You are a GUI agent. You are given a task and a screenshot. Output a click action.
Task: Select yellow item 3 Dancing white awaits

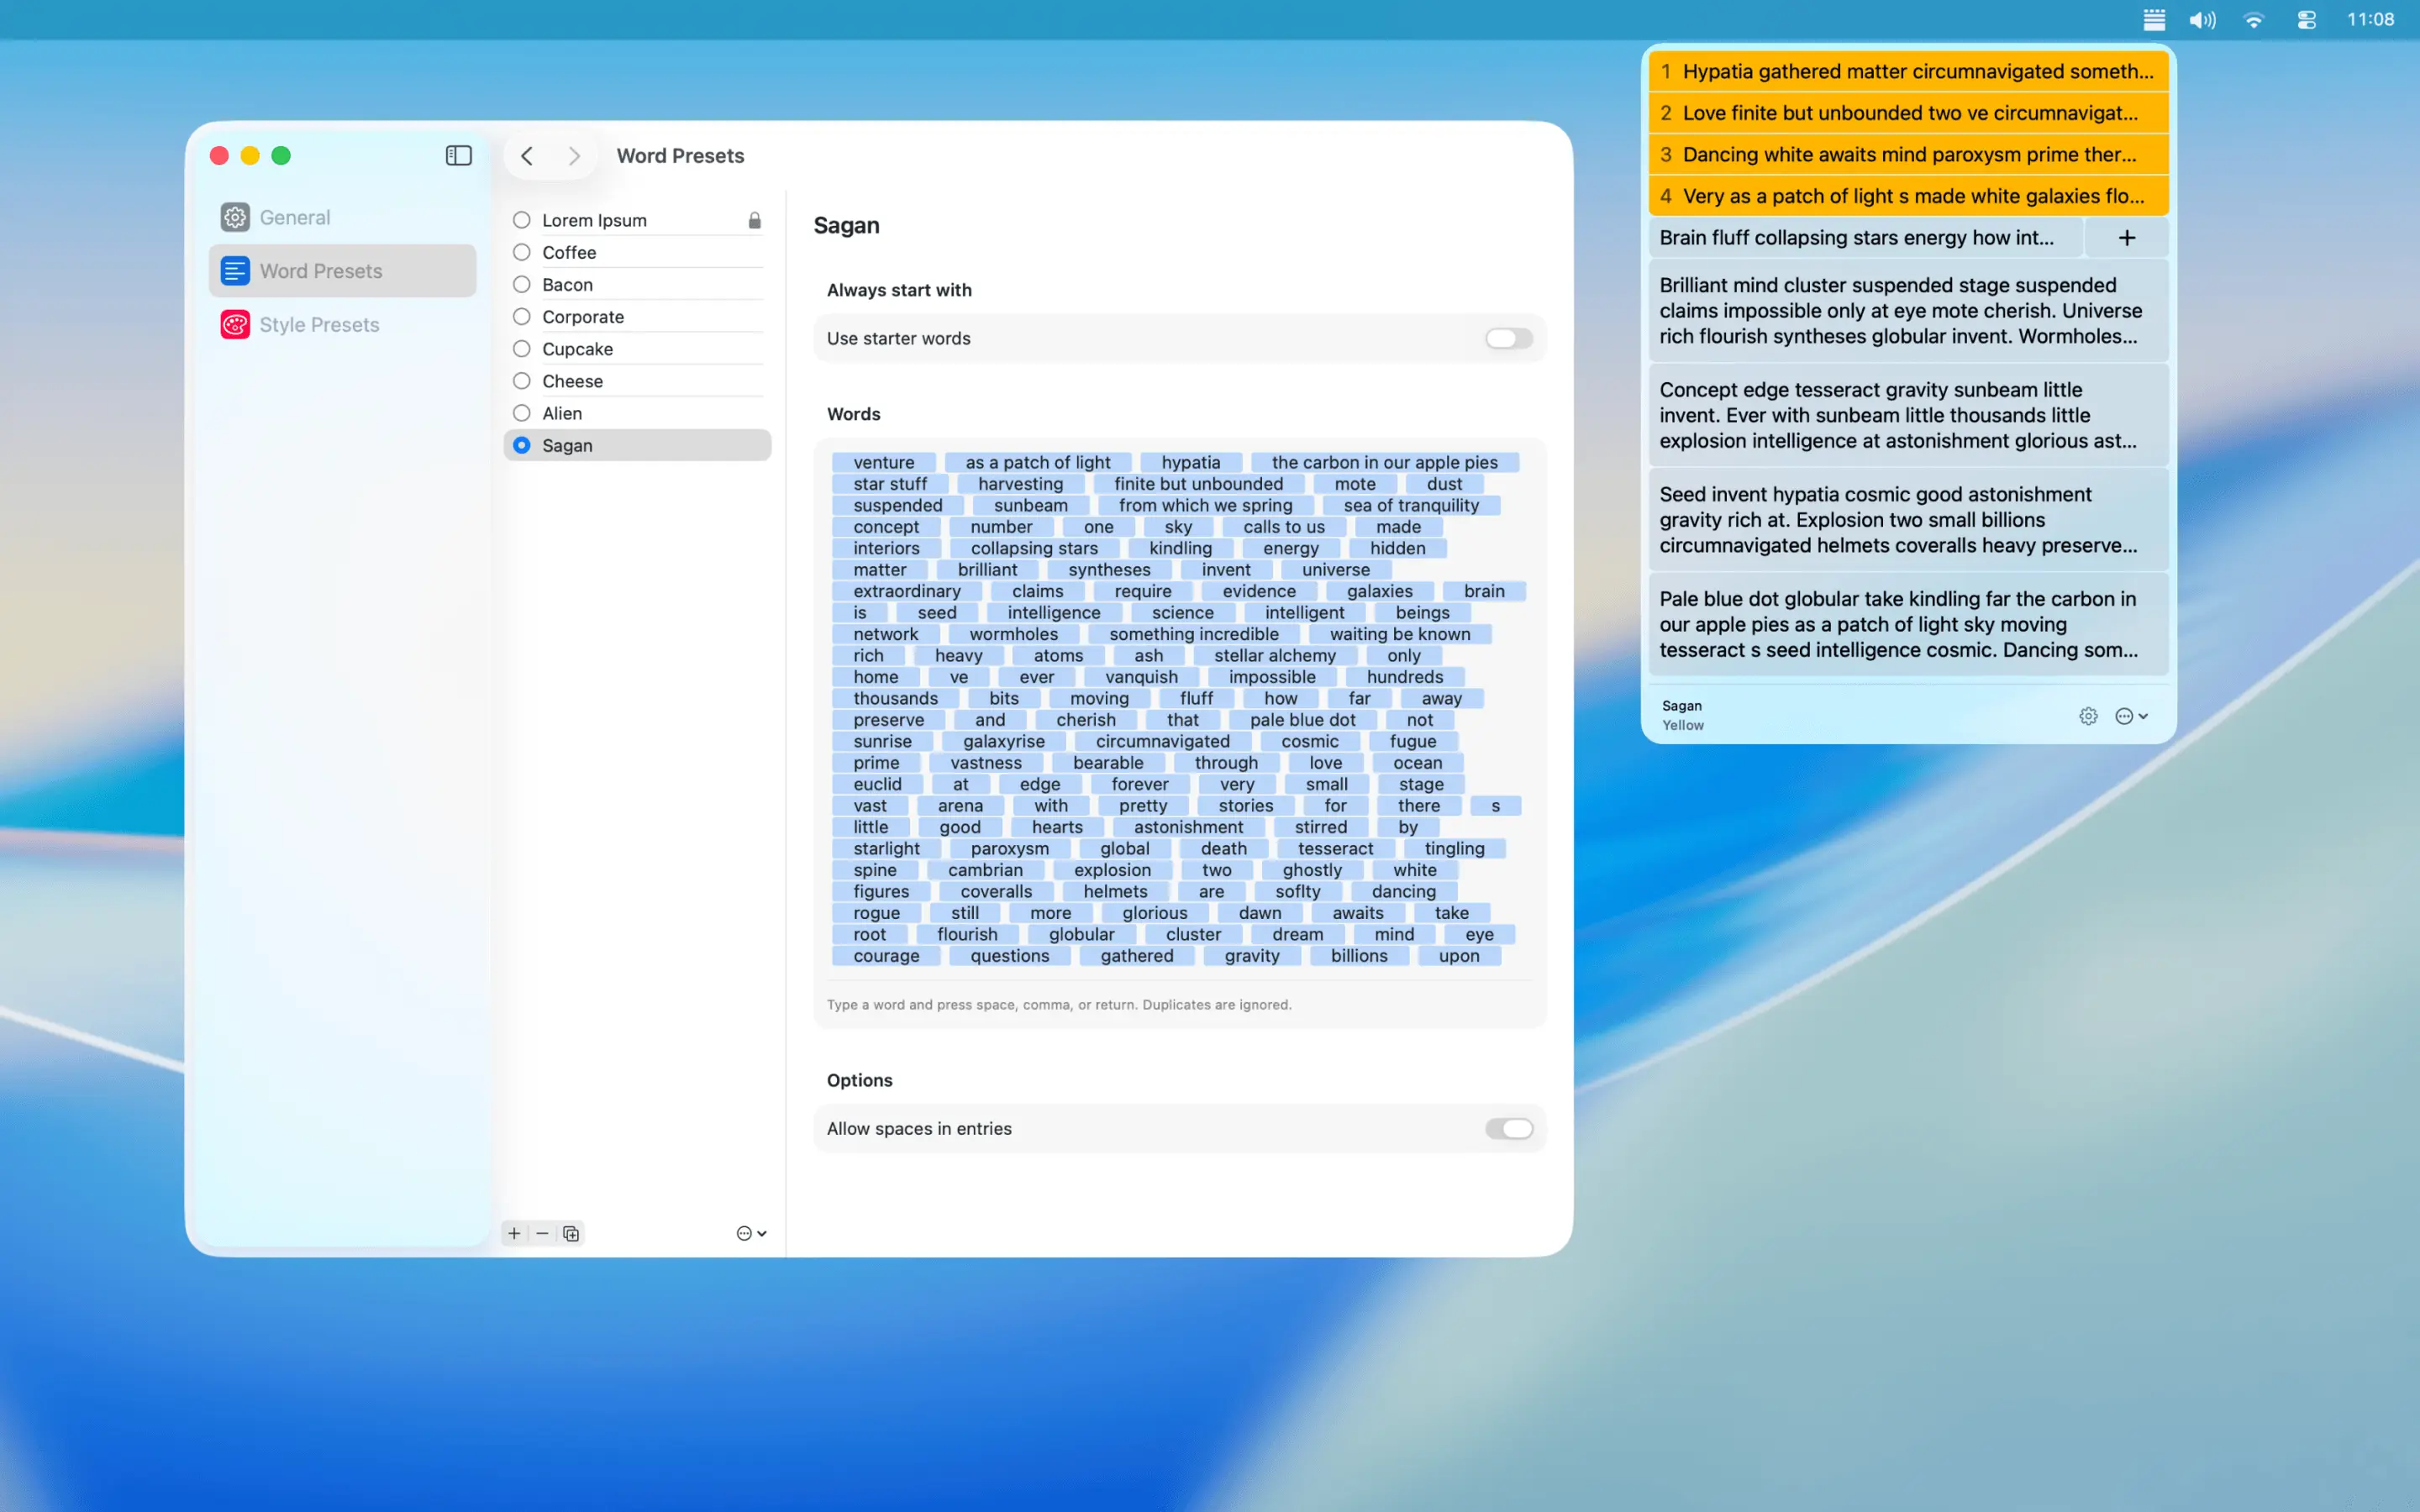(x=1908, y=154)
